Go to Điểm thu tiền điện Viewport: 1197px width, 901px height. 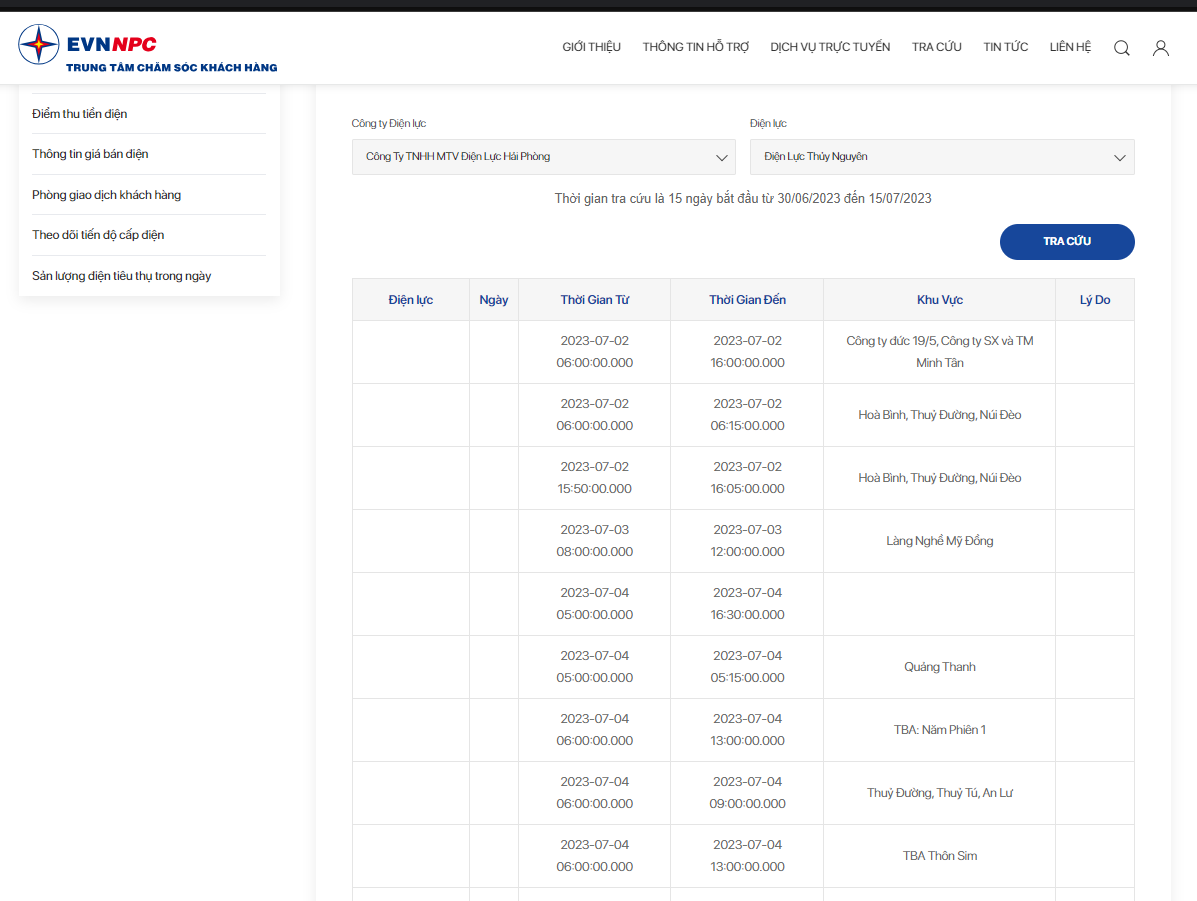click(79, 114)
